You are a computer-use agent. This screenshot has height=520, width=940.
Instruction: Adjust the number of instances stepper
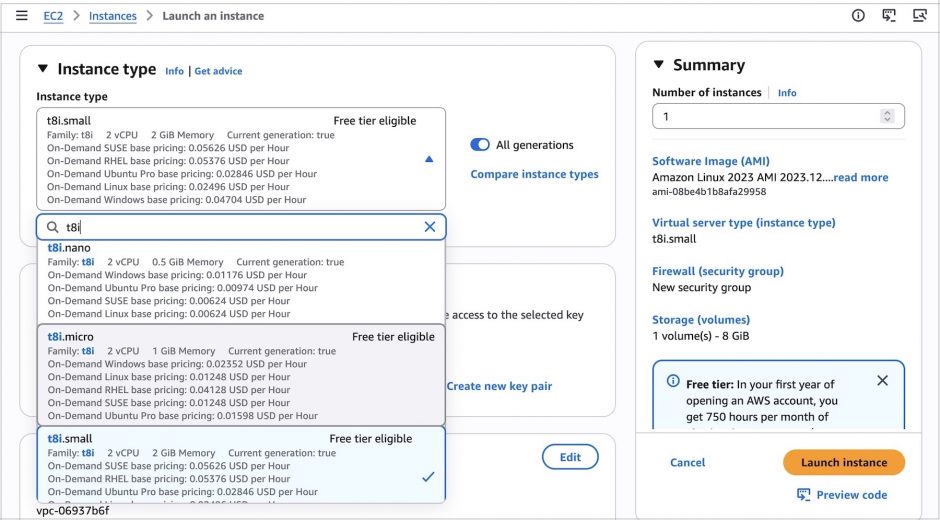(887, 116)
